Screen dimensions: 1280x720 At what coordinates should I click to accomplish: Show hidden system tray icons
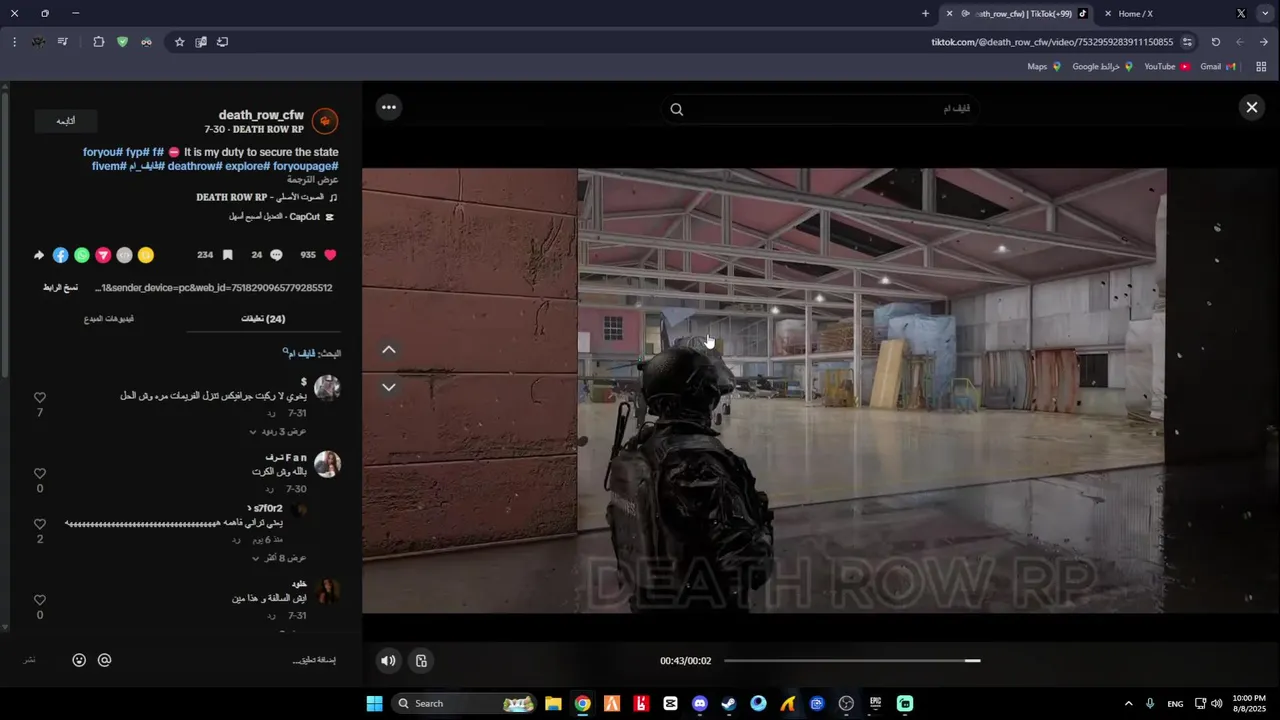(1129, 704)
